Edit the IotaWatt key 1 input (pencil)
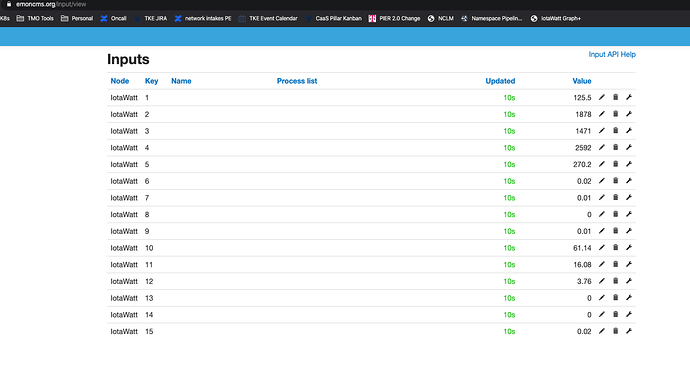Screen dimensions: 690x367 [602, 97]
